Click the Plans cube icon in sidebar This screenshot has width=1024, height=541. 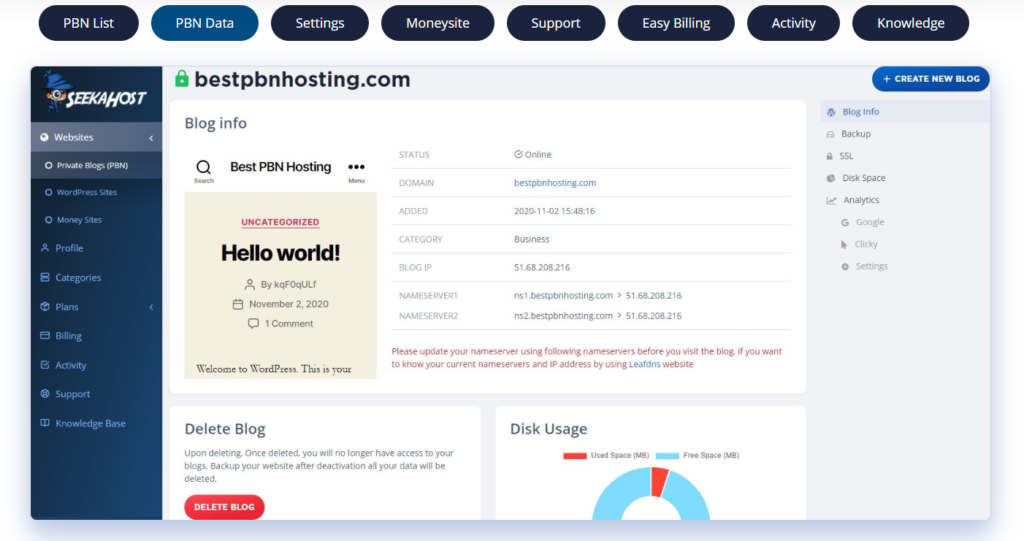[x=45, y=306]
